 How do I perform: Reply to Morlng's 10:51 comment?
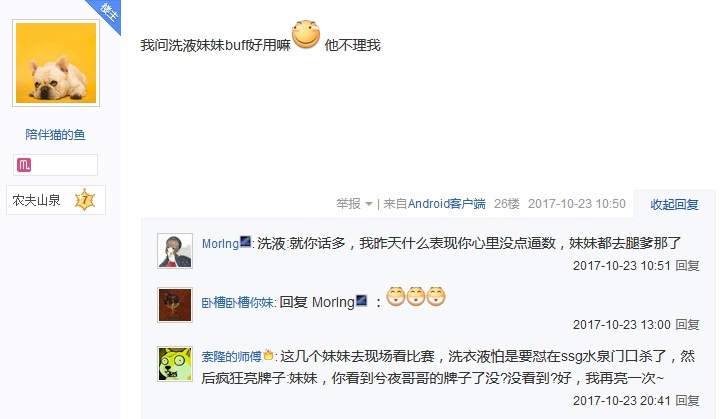[x=687, y=266]
